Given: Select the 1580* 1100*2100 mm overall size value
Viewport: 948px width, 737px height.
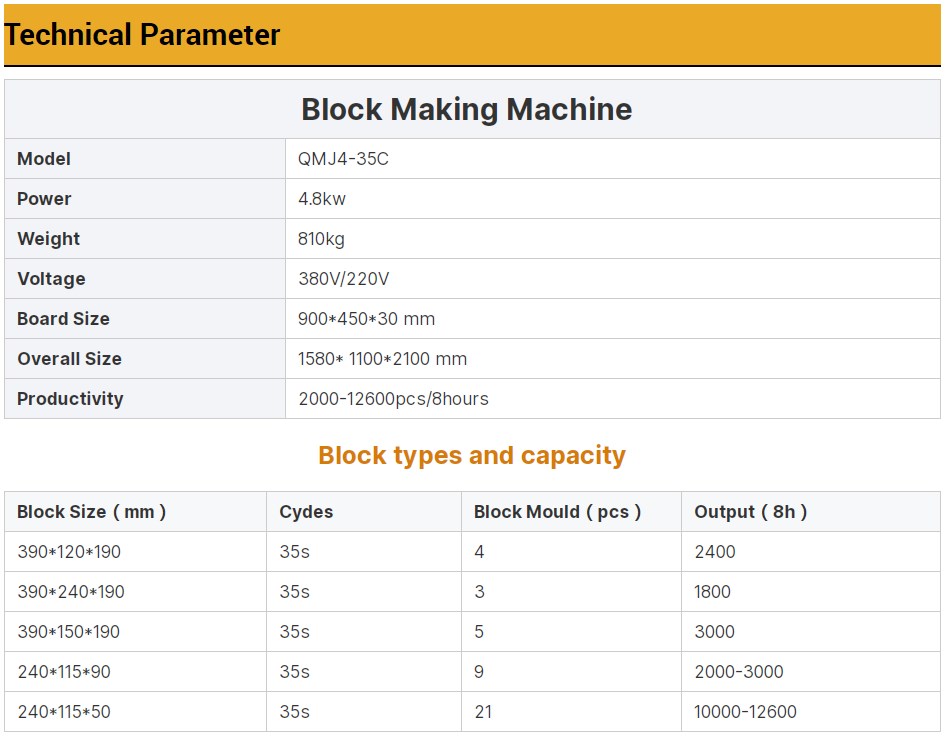Looking at the screenshot, I should pos(382,359).
